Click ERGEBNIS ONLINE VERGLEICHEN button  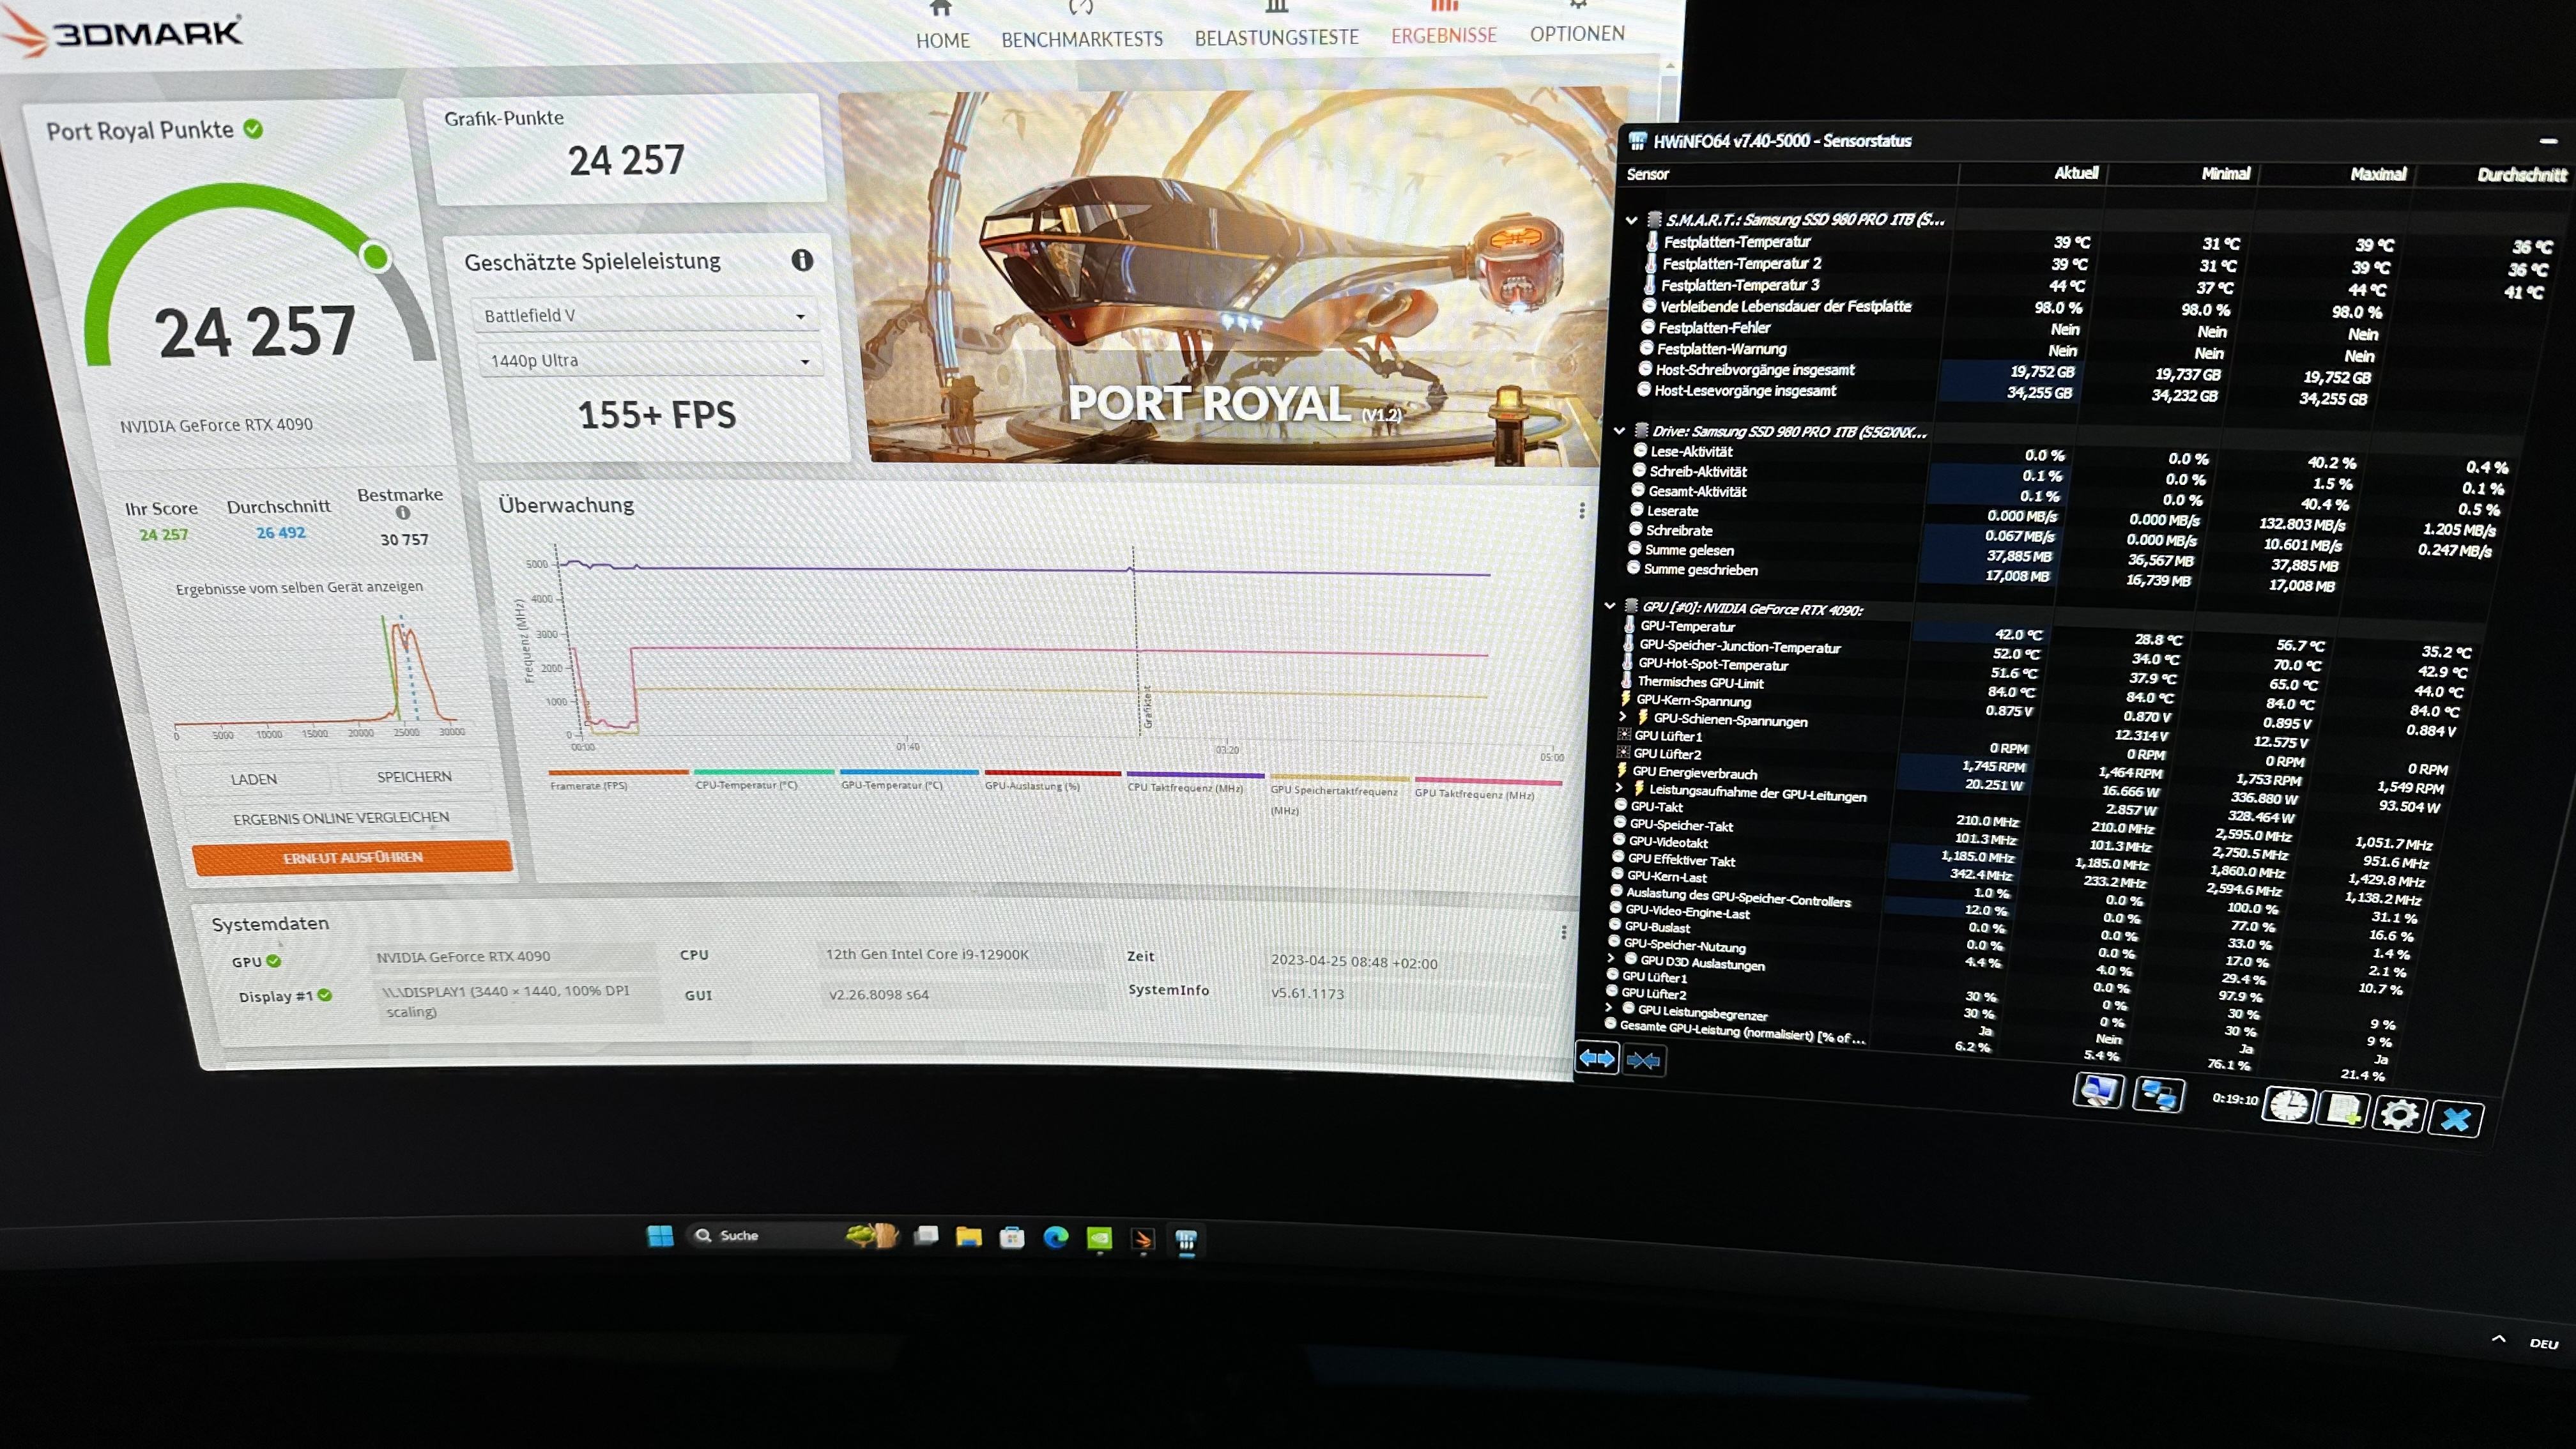pyautogui.click(x=341, y=818)
